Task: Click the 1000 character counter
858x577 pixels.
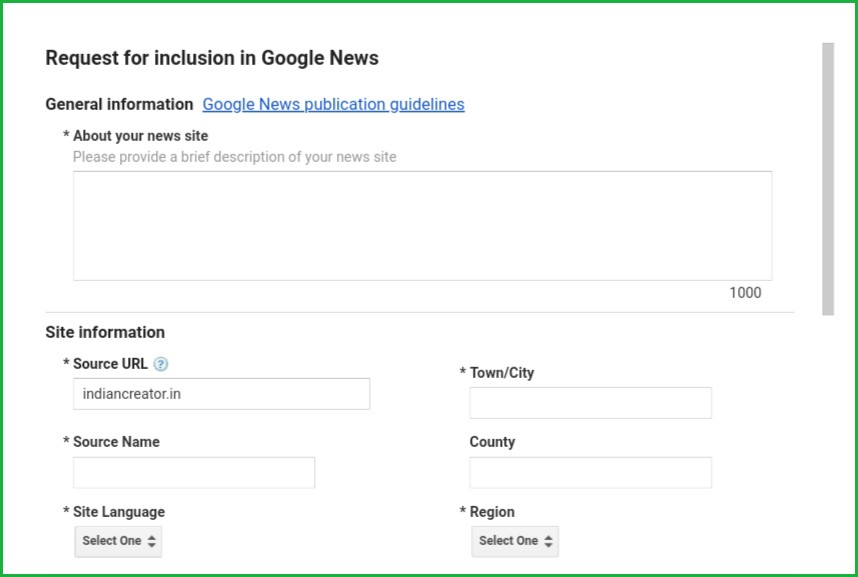Action: coord(745,293)
